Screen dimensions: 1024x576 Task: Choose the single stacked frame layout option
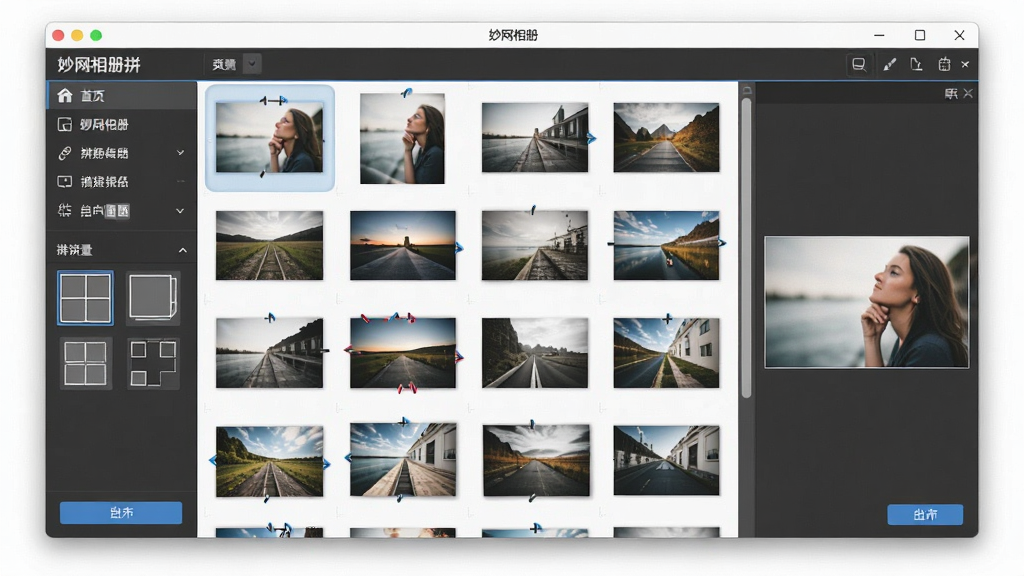[x=153, y=298]
